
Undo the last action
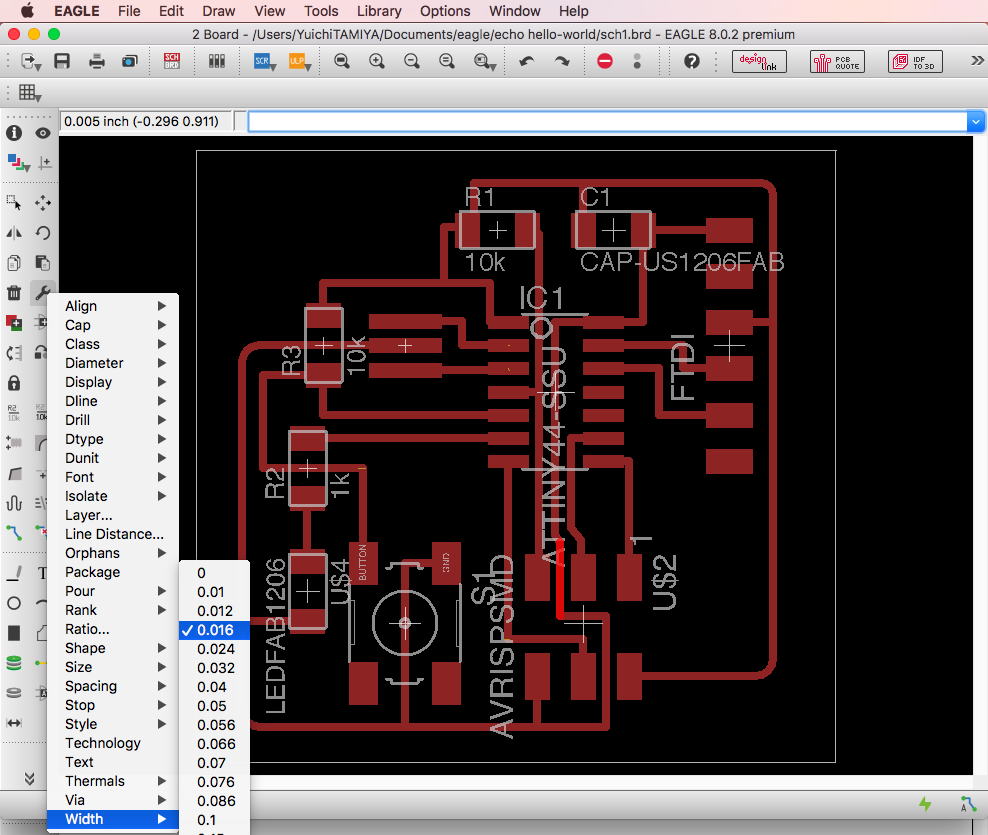point(527,61)
